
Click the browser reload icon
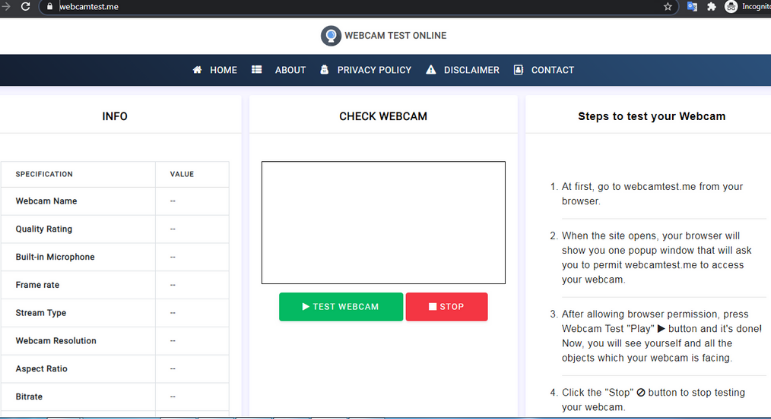coord(26,6)
